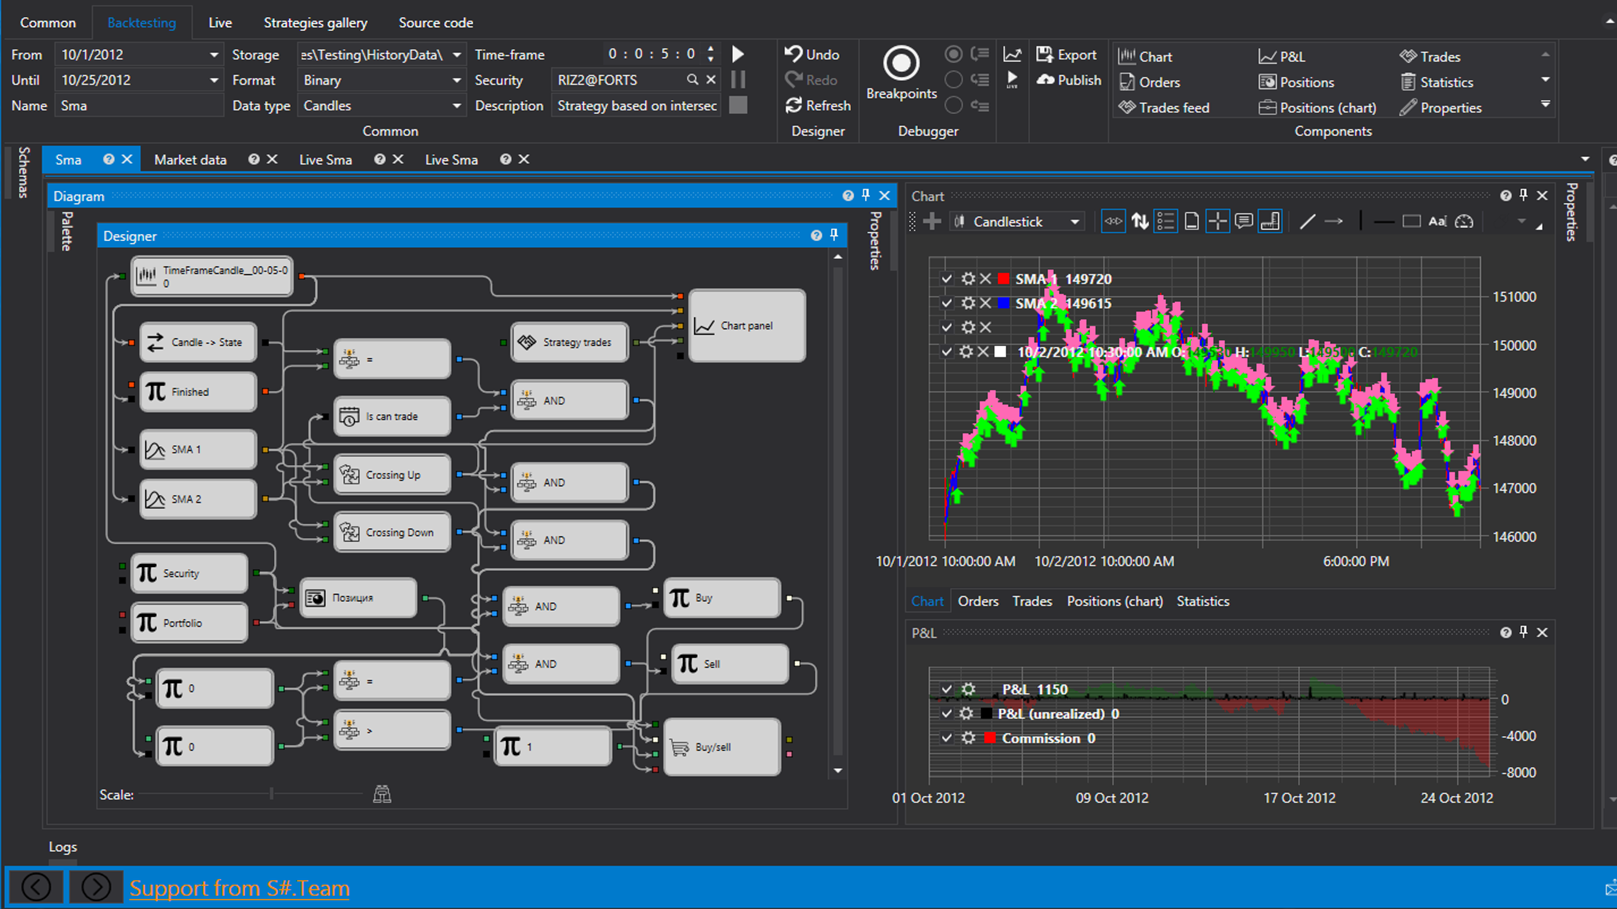Select the Buy/sell node in the diagram
The height and width of the screenshot is (909, 1617).
pos(722,747)
